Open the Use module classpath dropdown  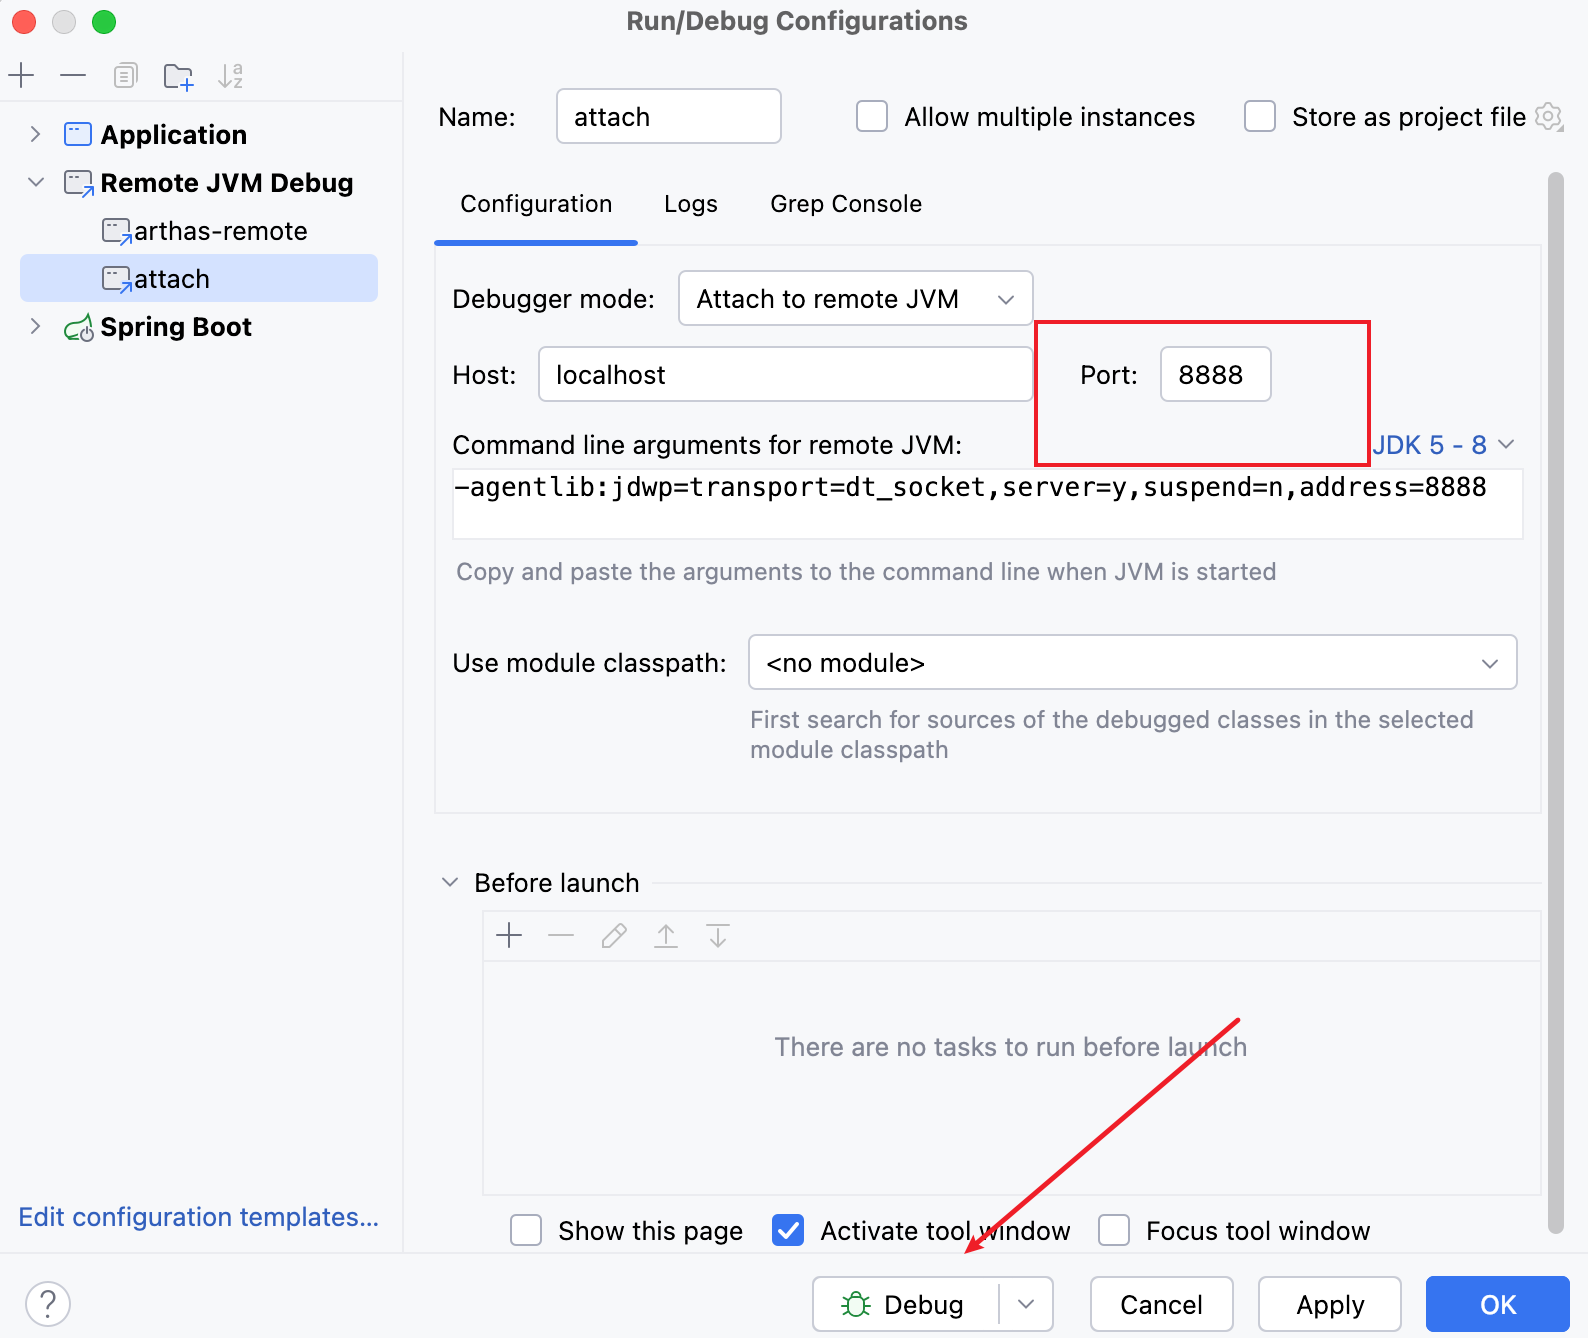click(1132, 662)
